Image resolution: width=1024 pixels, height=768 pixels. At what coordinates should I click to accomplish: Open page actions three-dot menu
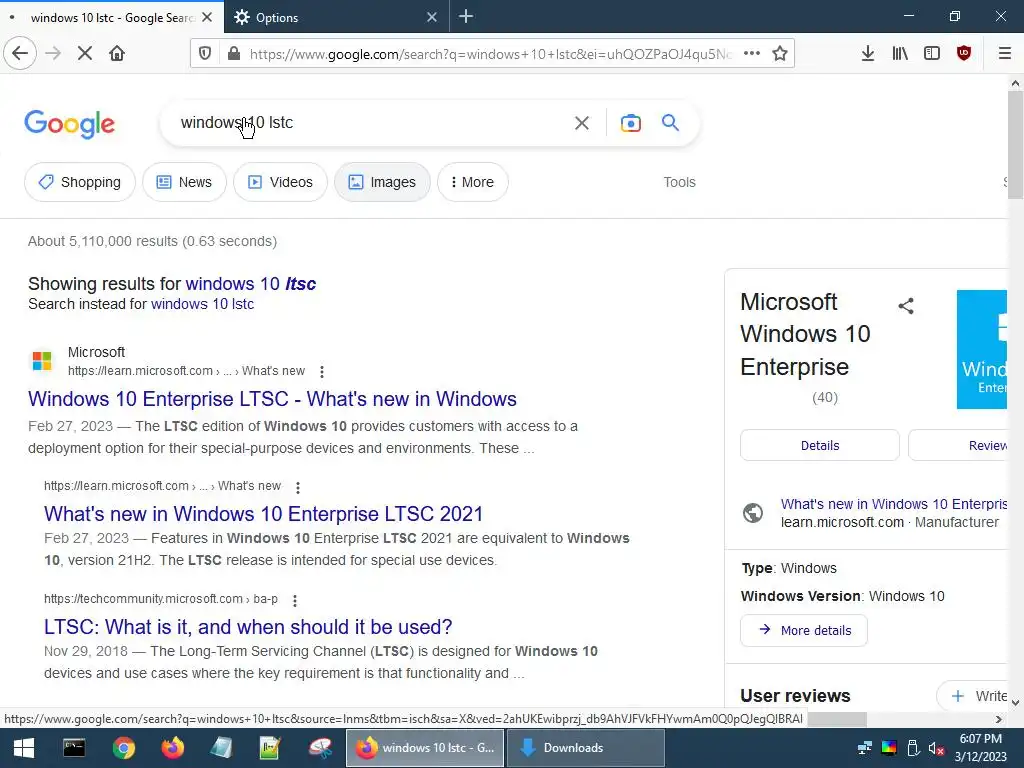(x=752, y=54)
